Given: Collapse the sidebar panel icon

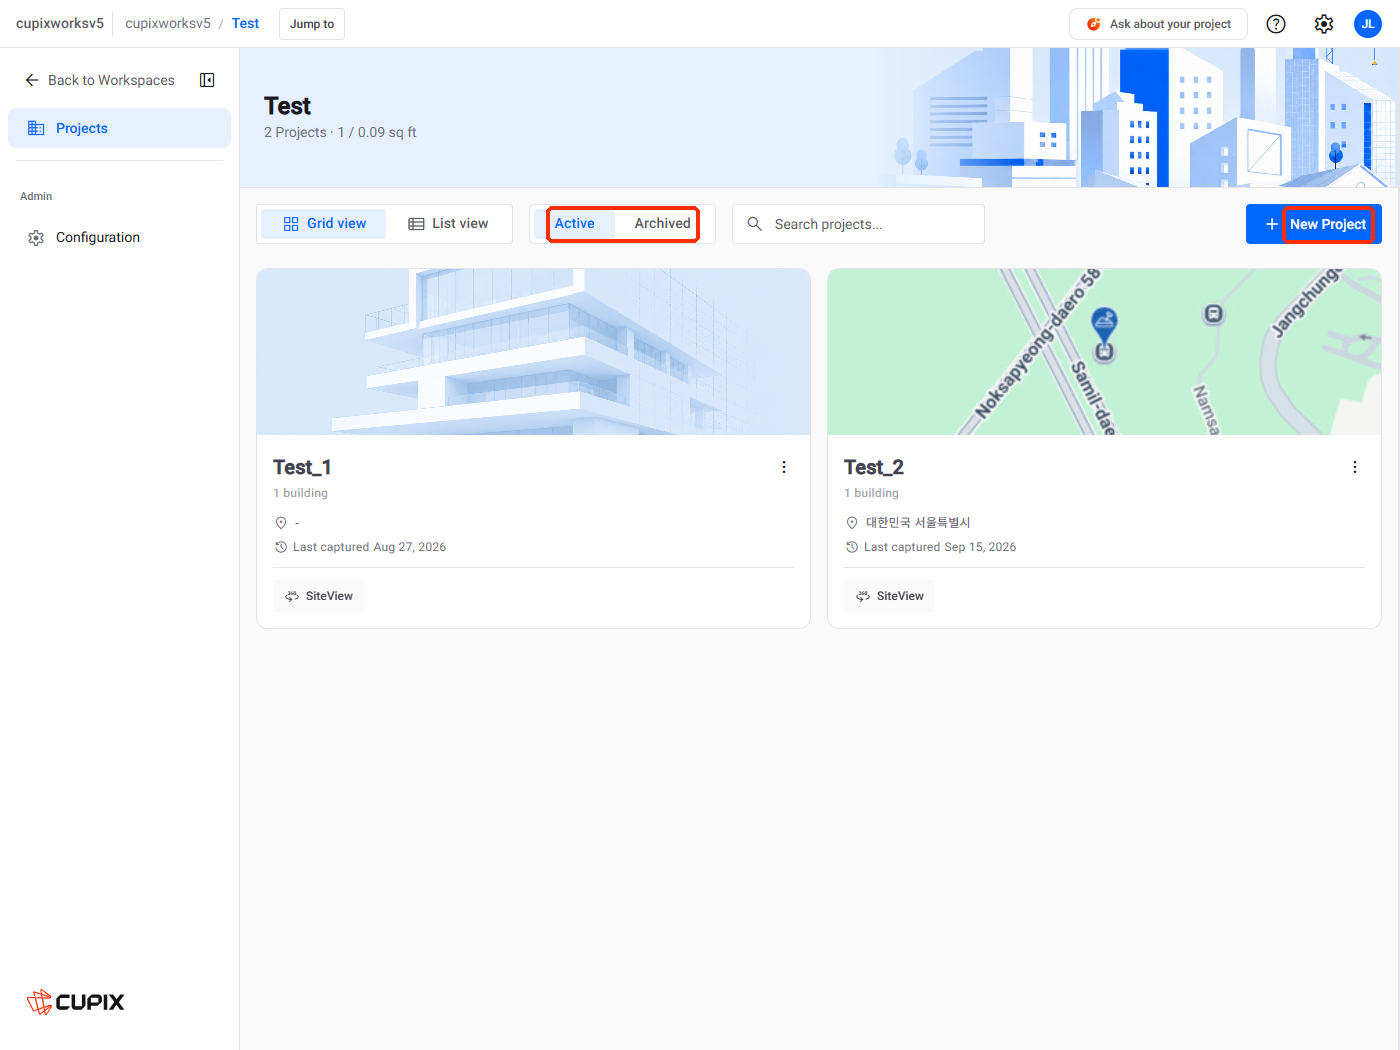Looking at the screenshot, I should [207, 80].
